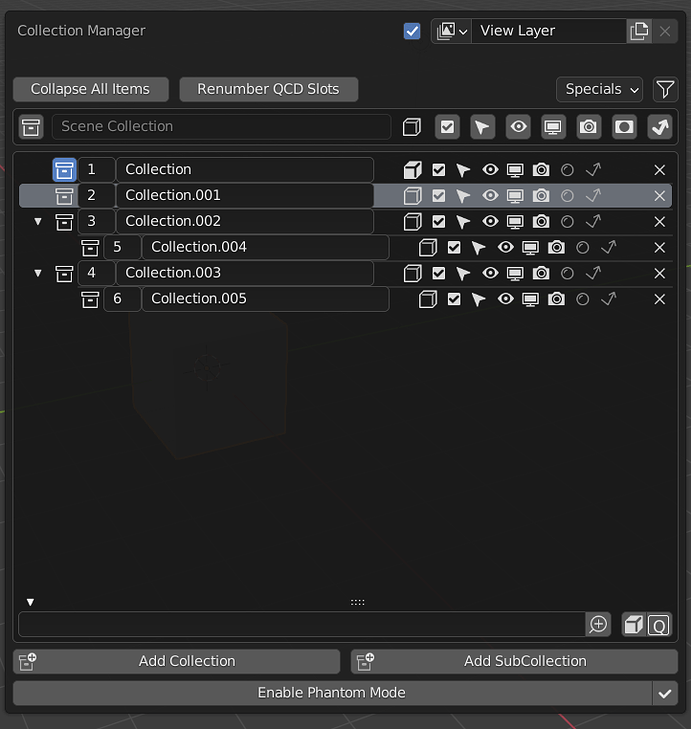Screen dimensions: 691x729
Task: Toggle selectability arrow for Collection.005
Action: click(x=478, y=299)
